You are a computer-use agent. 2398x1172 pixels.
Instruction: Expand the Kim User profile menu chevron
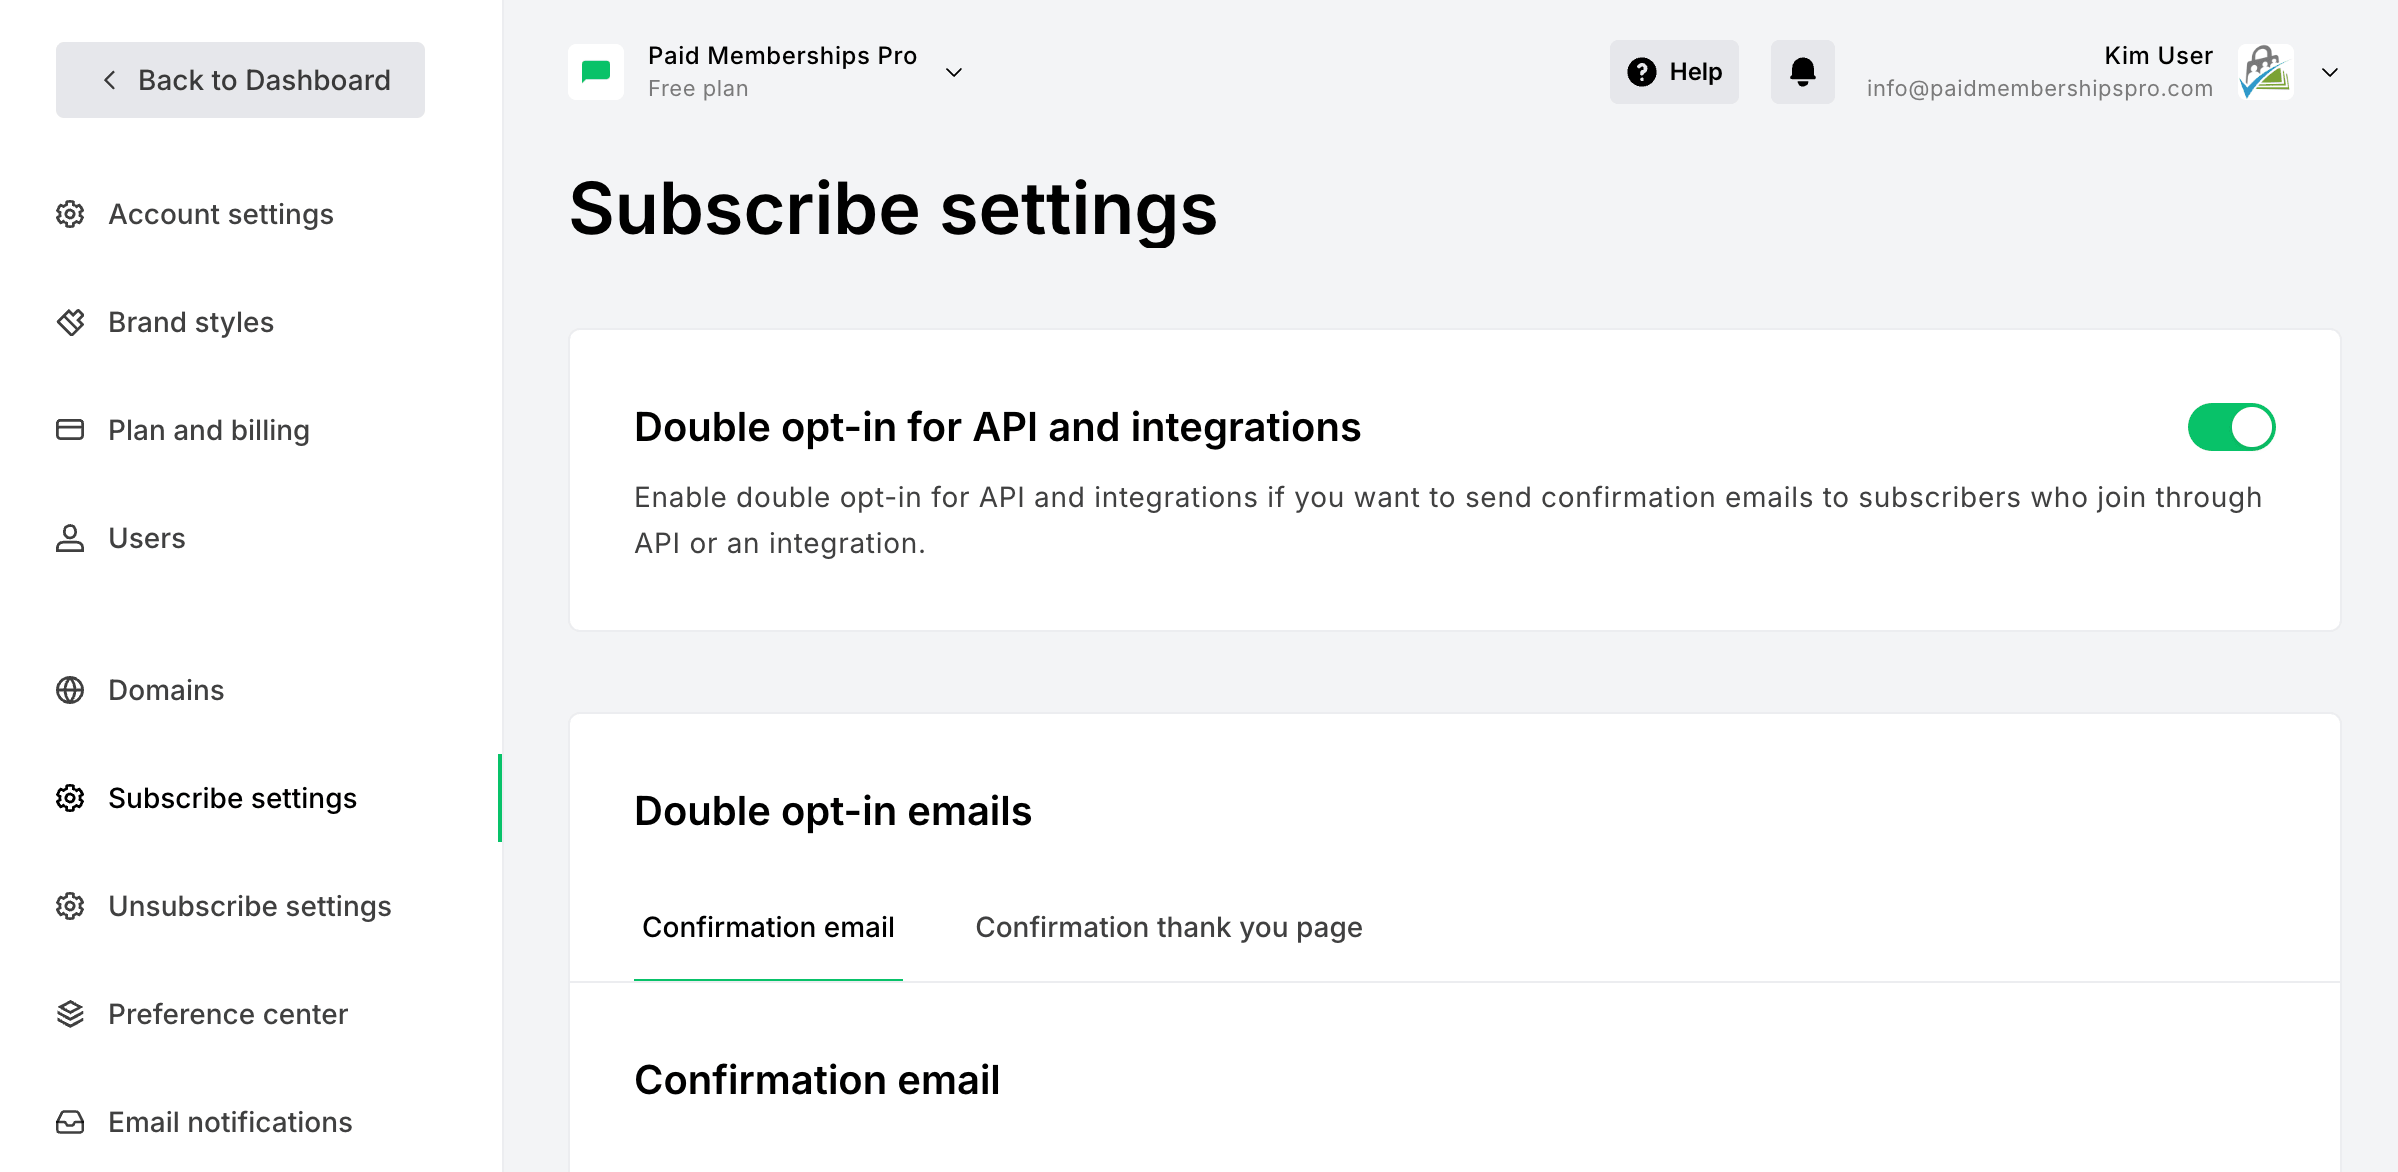[x=2330, y=72]
